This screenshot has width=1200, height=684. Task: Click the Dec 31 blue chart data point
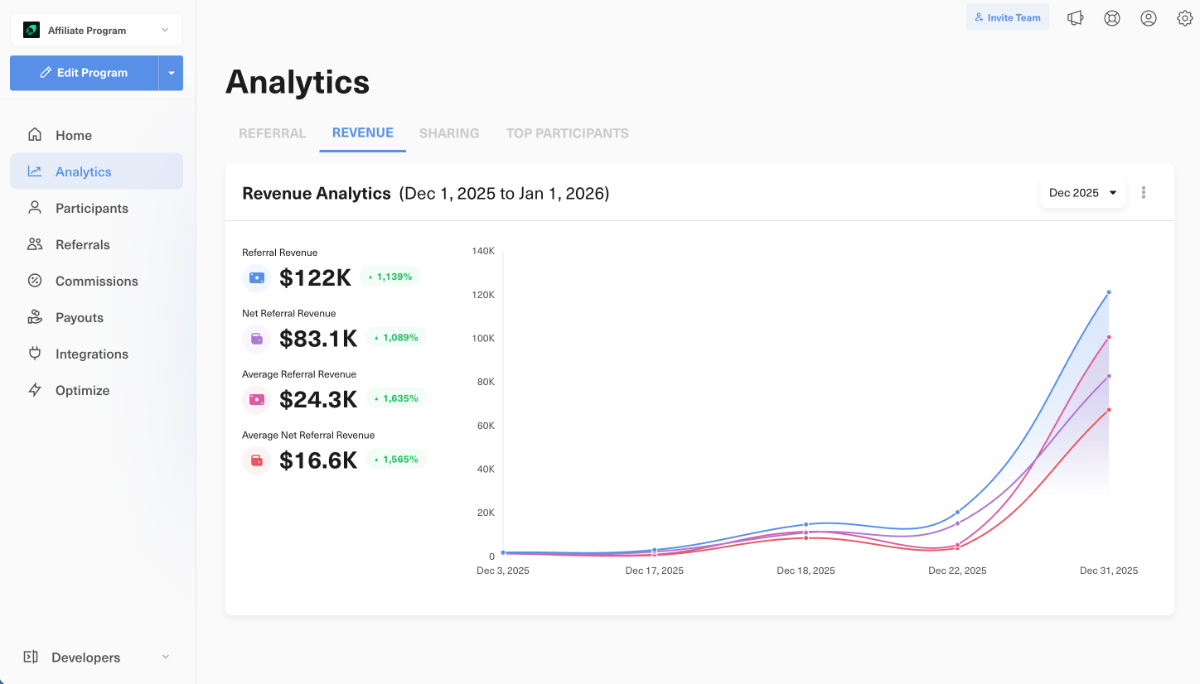pyautogui.click(x=1109, y=292)
